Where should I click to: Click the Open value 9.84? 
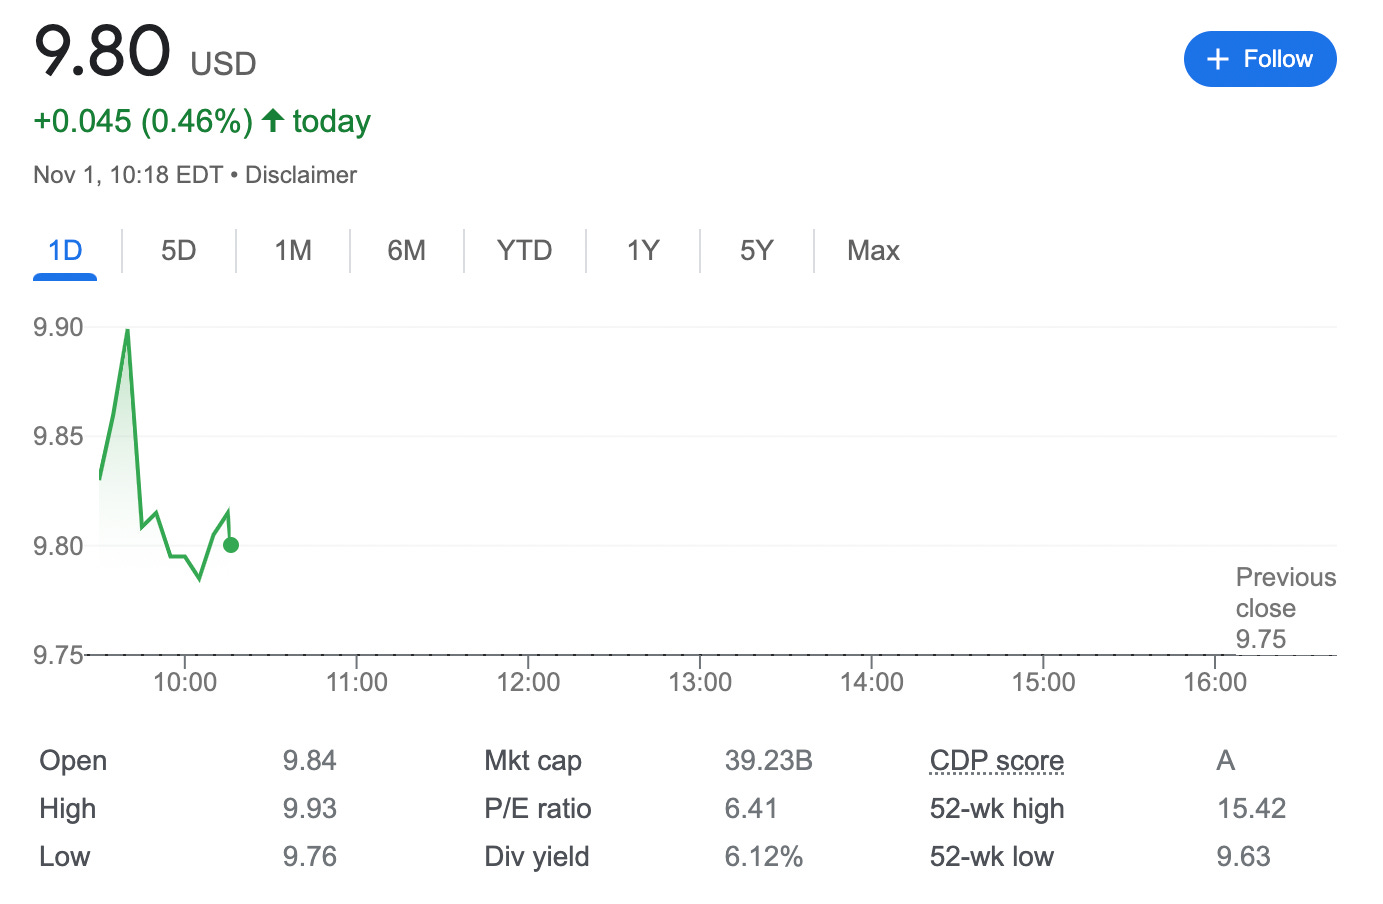pyautogui.click(x=309, y=761)
